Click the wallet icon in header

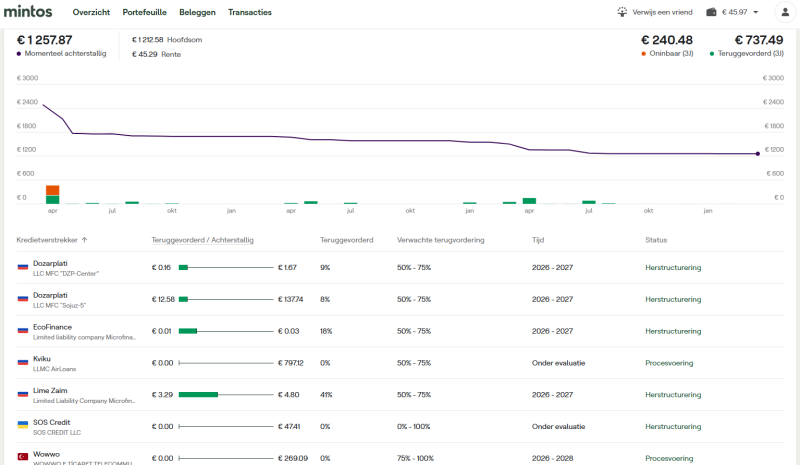coord(711,12)
